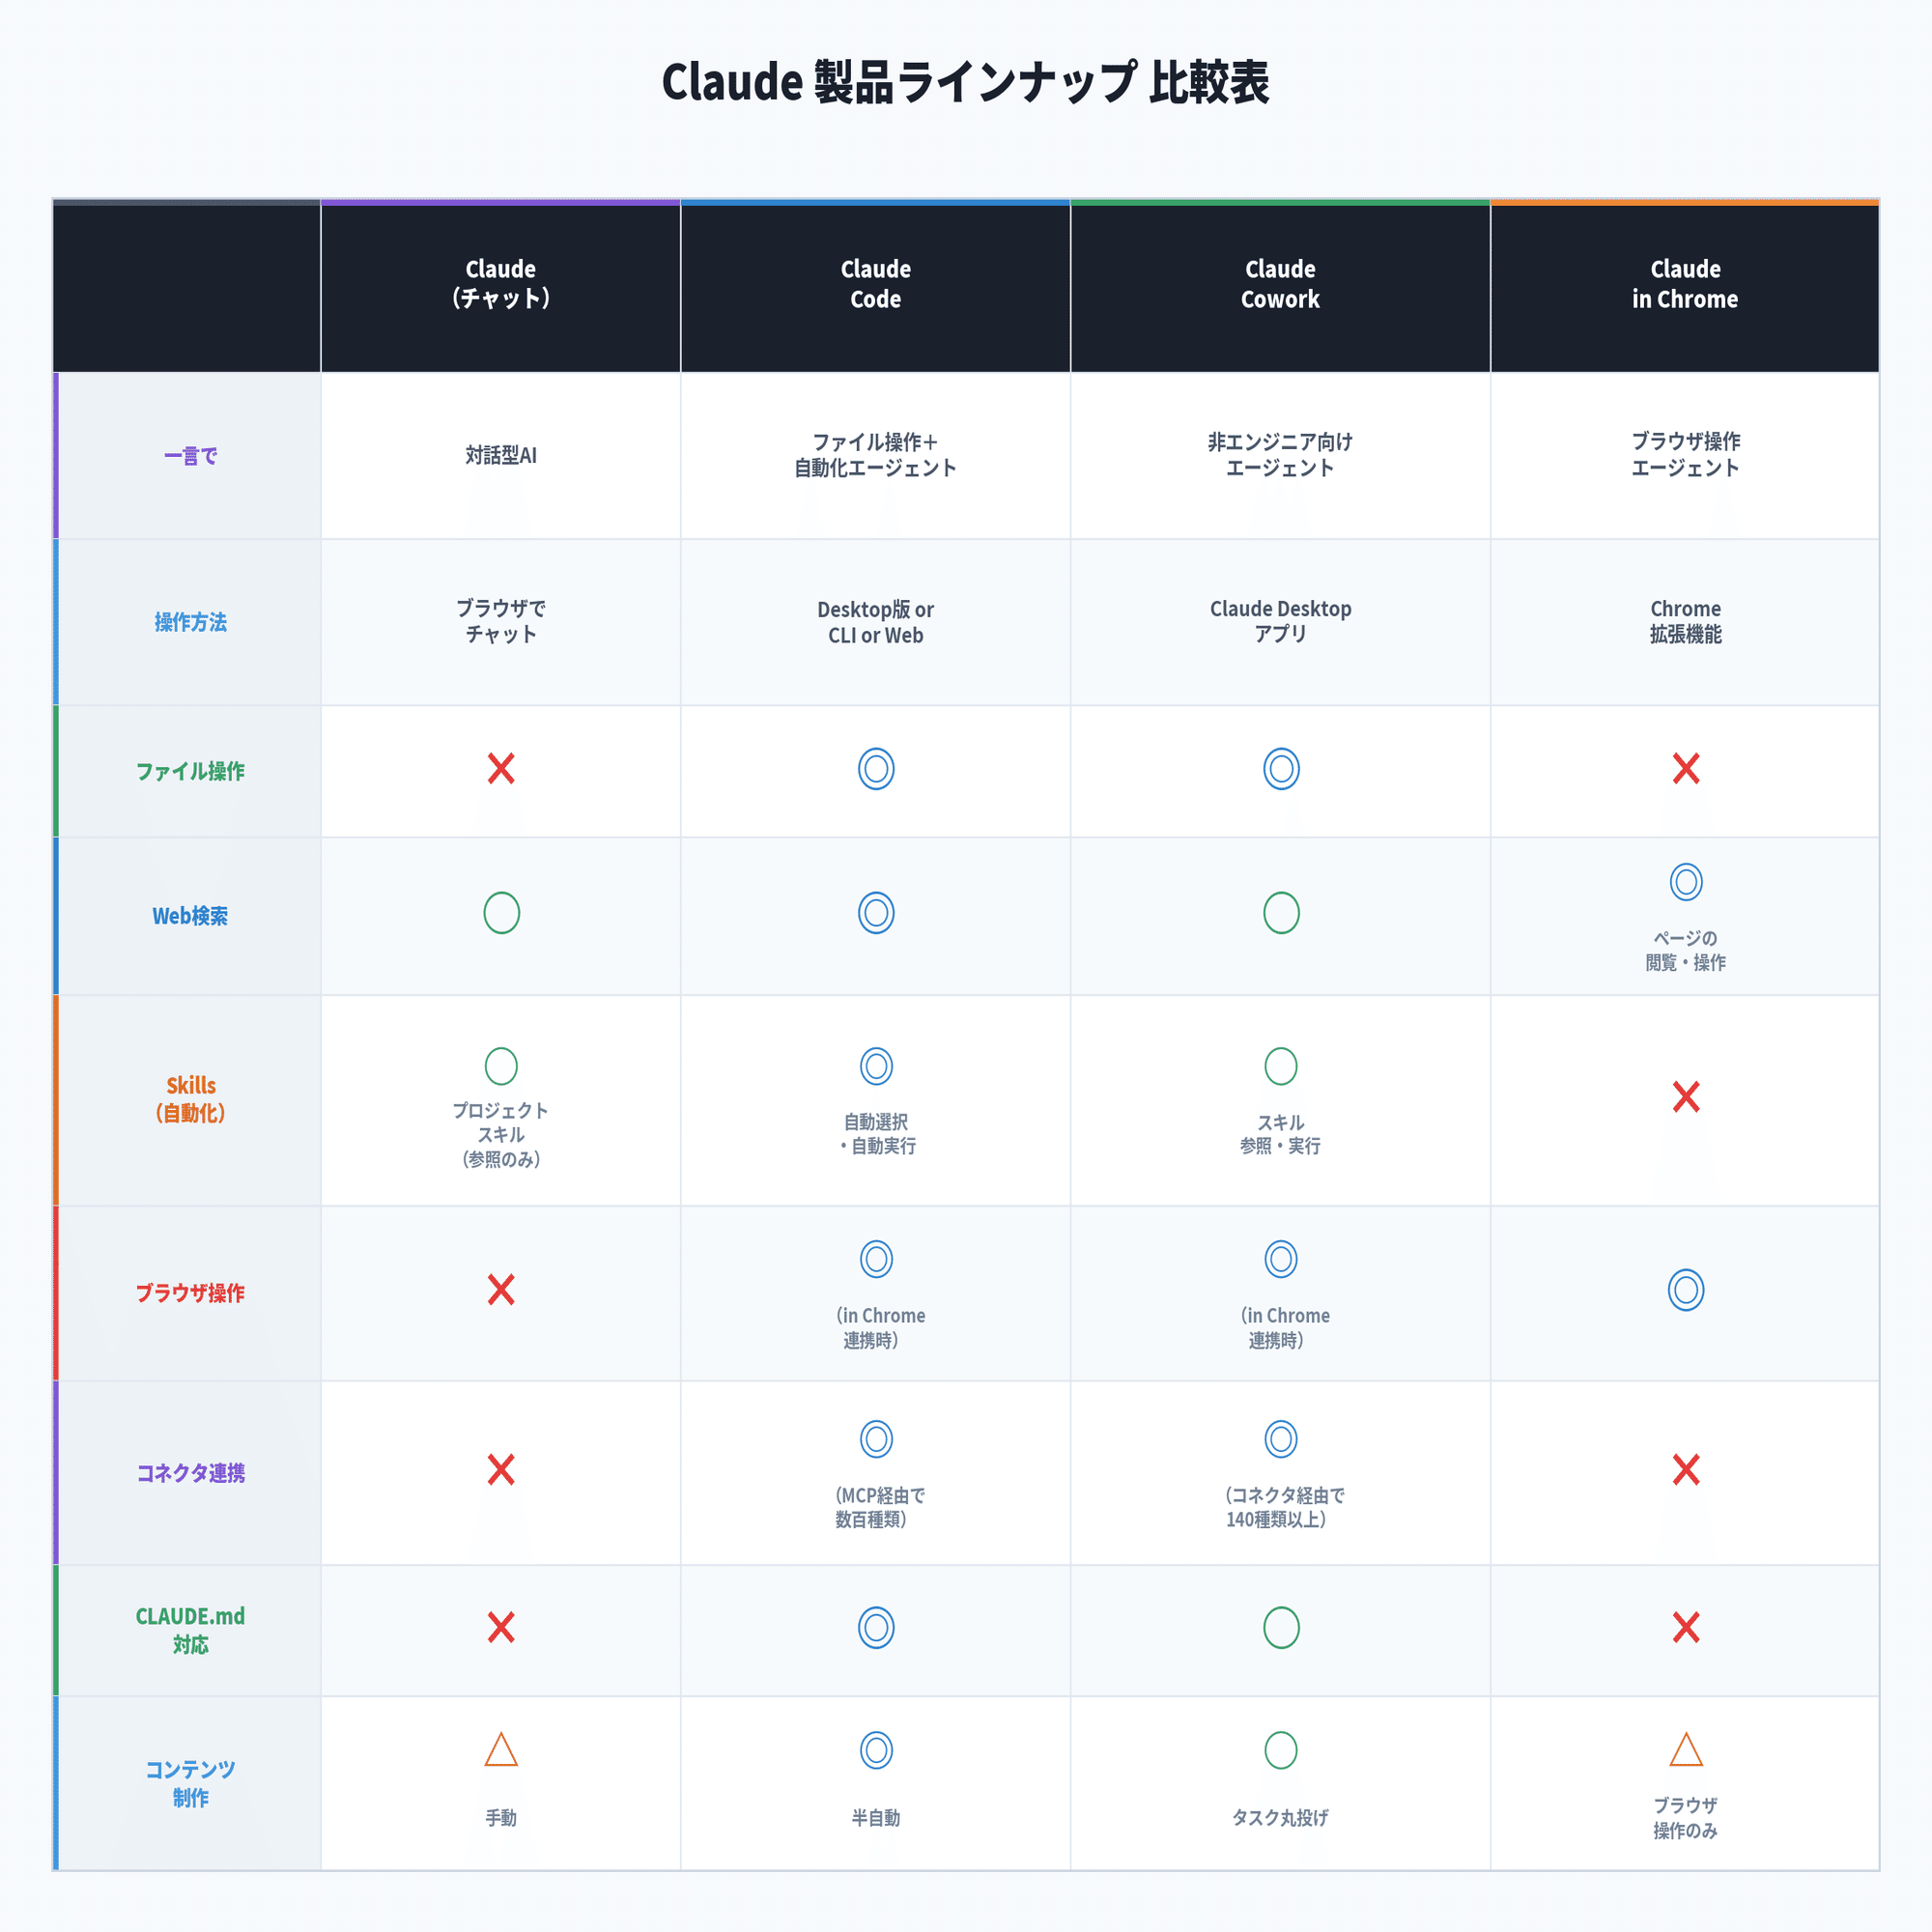Click the red X for Skills under Claude in Chrome

pyautogui.click(x=1686, y=1097)
